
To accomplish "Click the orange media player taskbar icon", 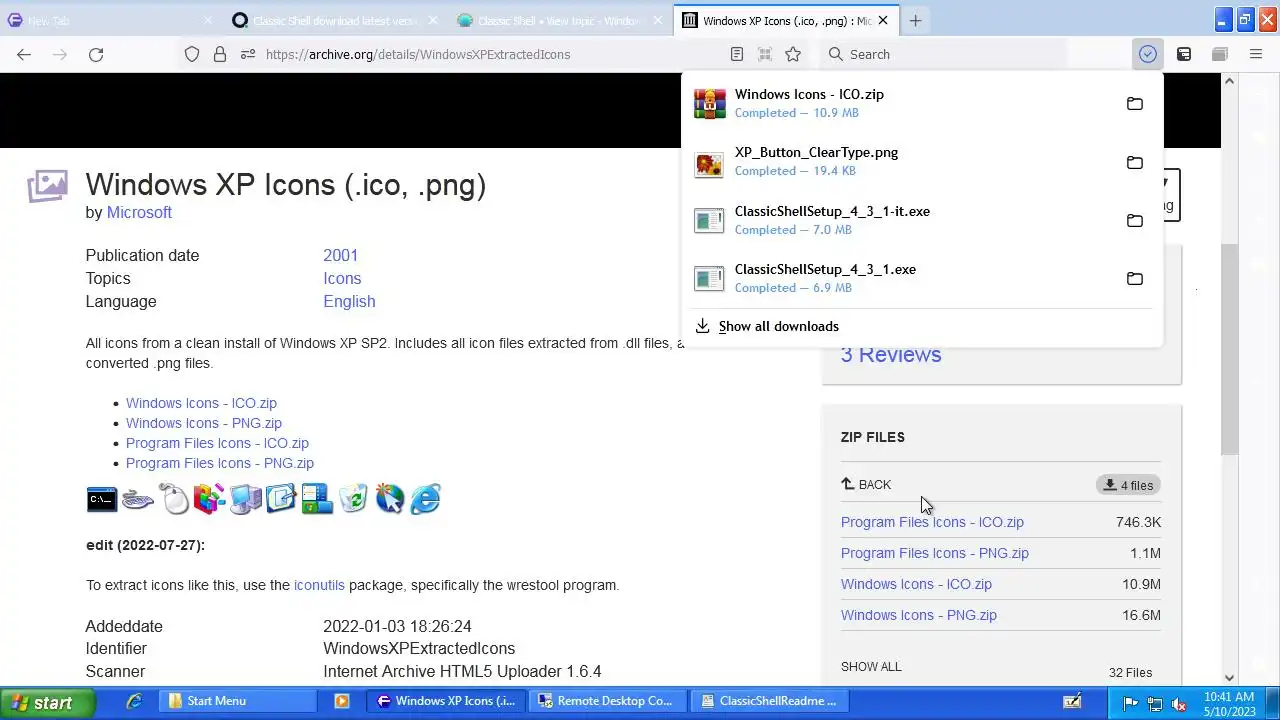I will 341,701.
